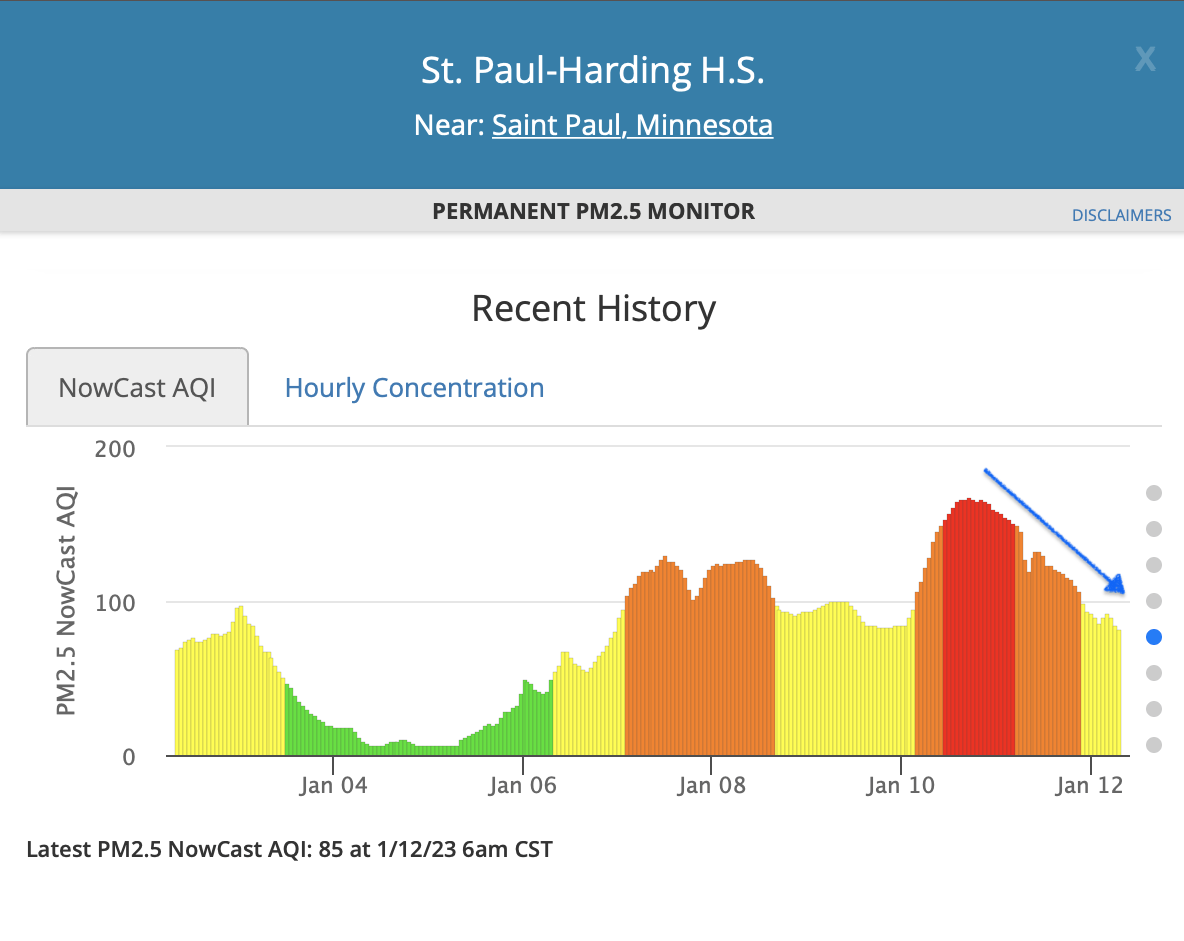Choose the third navigation dot from top

coord(1154,564)
